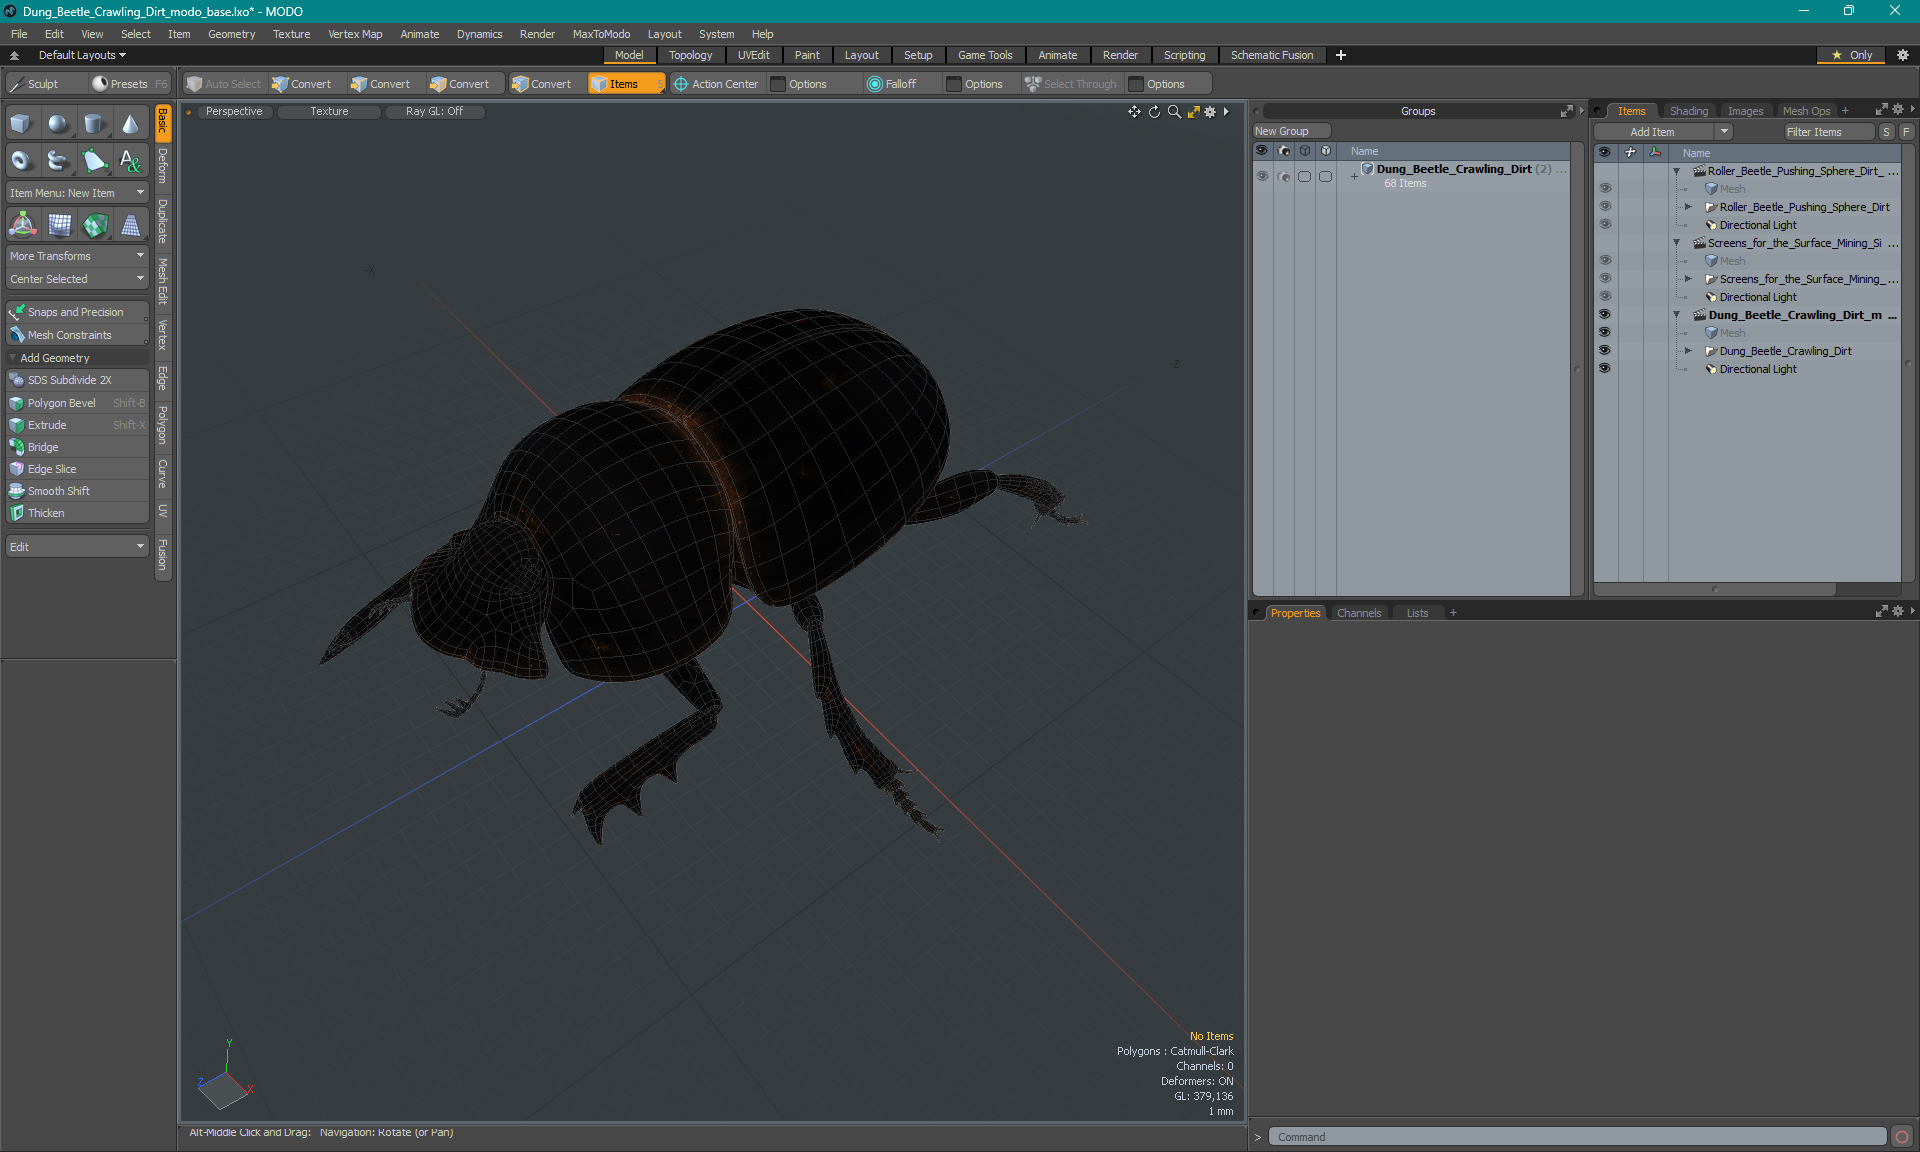Click SDS Subdivide 2X tool
Image resolution: width=1920 pixels, height=1152 pixels.
tap(77, 380)
